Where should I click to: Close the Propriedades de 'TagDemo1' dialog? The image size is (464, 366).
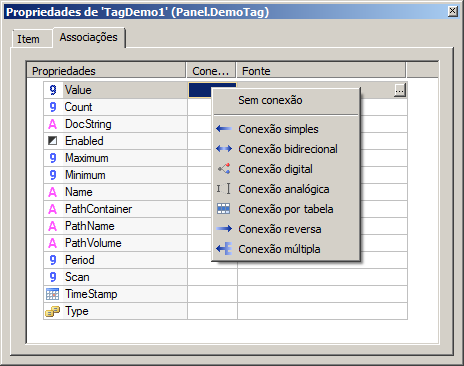pyautogui.click(x=452, y=11)
